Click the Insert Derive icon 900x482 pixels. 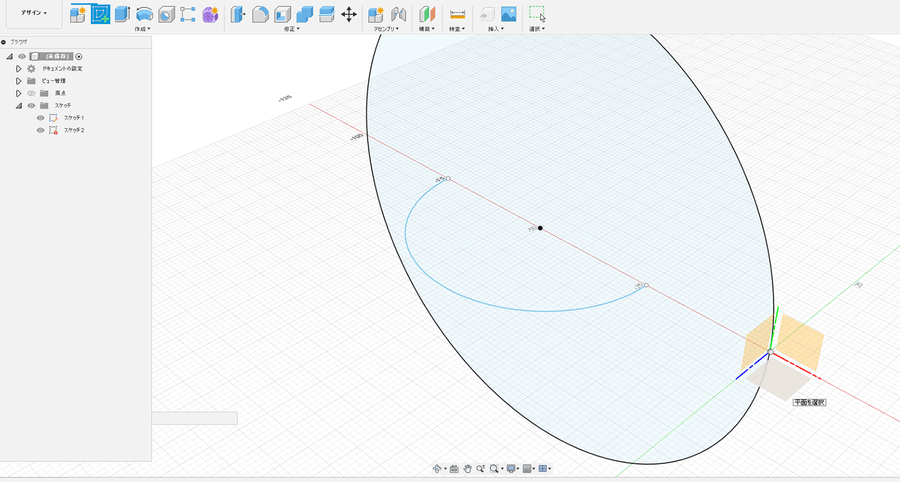coord(487,14)
